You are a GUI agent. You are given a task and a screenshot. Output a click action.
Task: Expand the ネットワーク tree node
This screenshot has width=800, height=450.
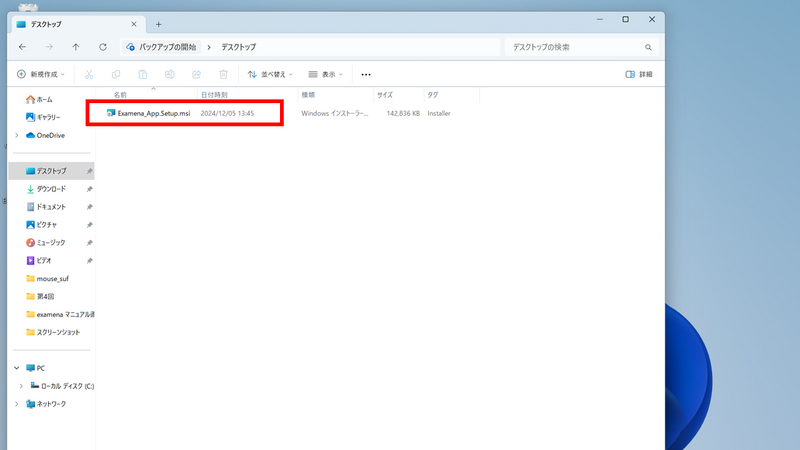pos(17,404)
